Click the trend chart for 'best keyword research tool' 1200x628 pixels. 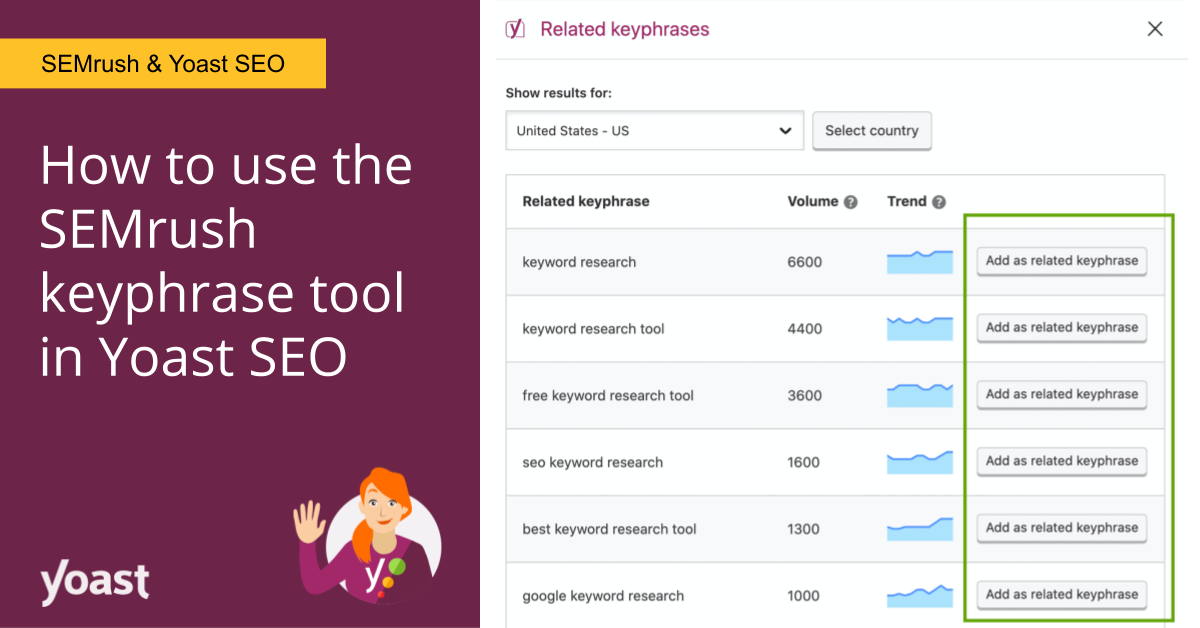tap(920, 528)
